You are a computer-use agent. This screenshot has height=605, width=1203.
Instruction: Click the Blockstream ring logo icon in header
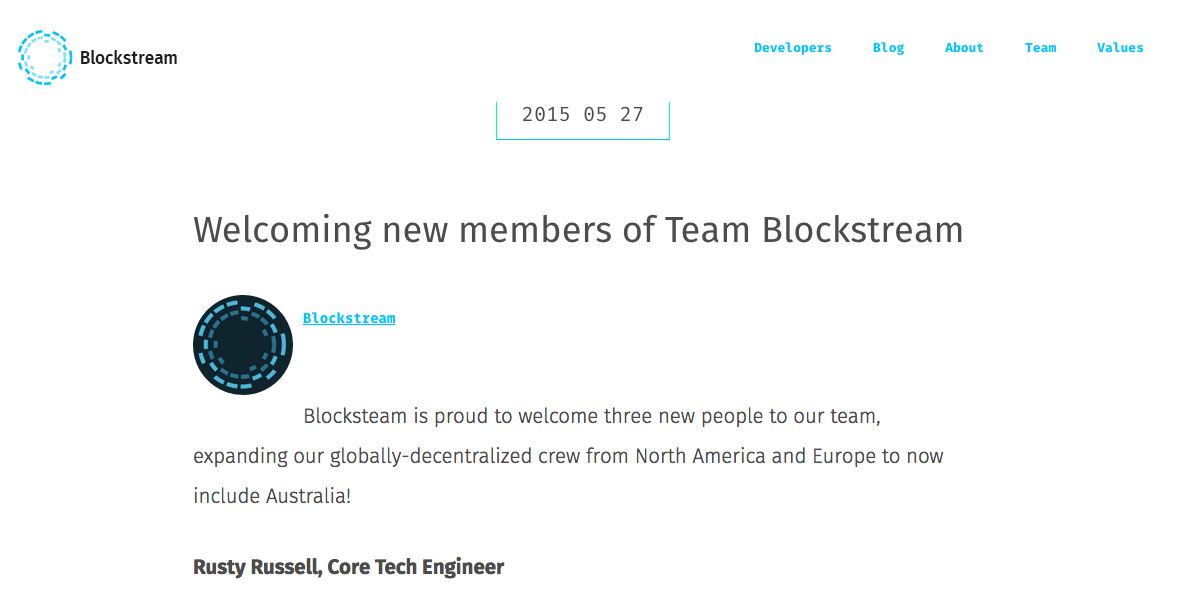(x=45, y=57)
